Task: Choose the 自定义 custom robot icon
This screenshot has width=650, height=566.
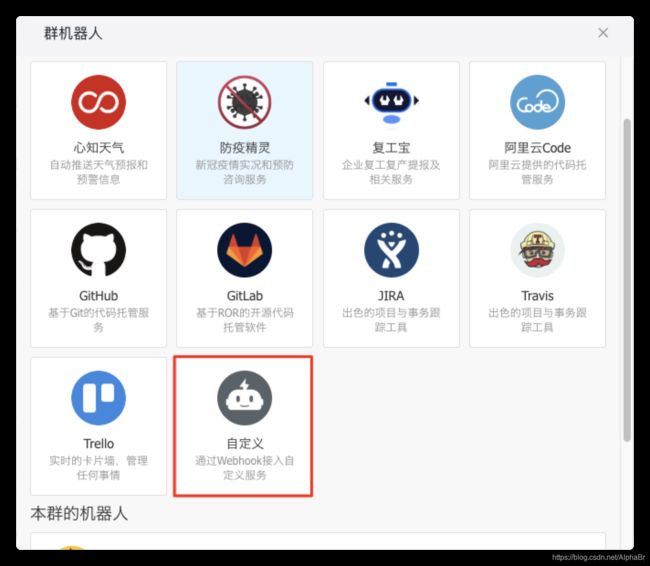Action: tap(245, 398)
